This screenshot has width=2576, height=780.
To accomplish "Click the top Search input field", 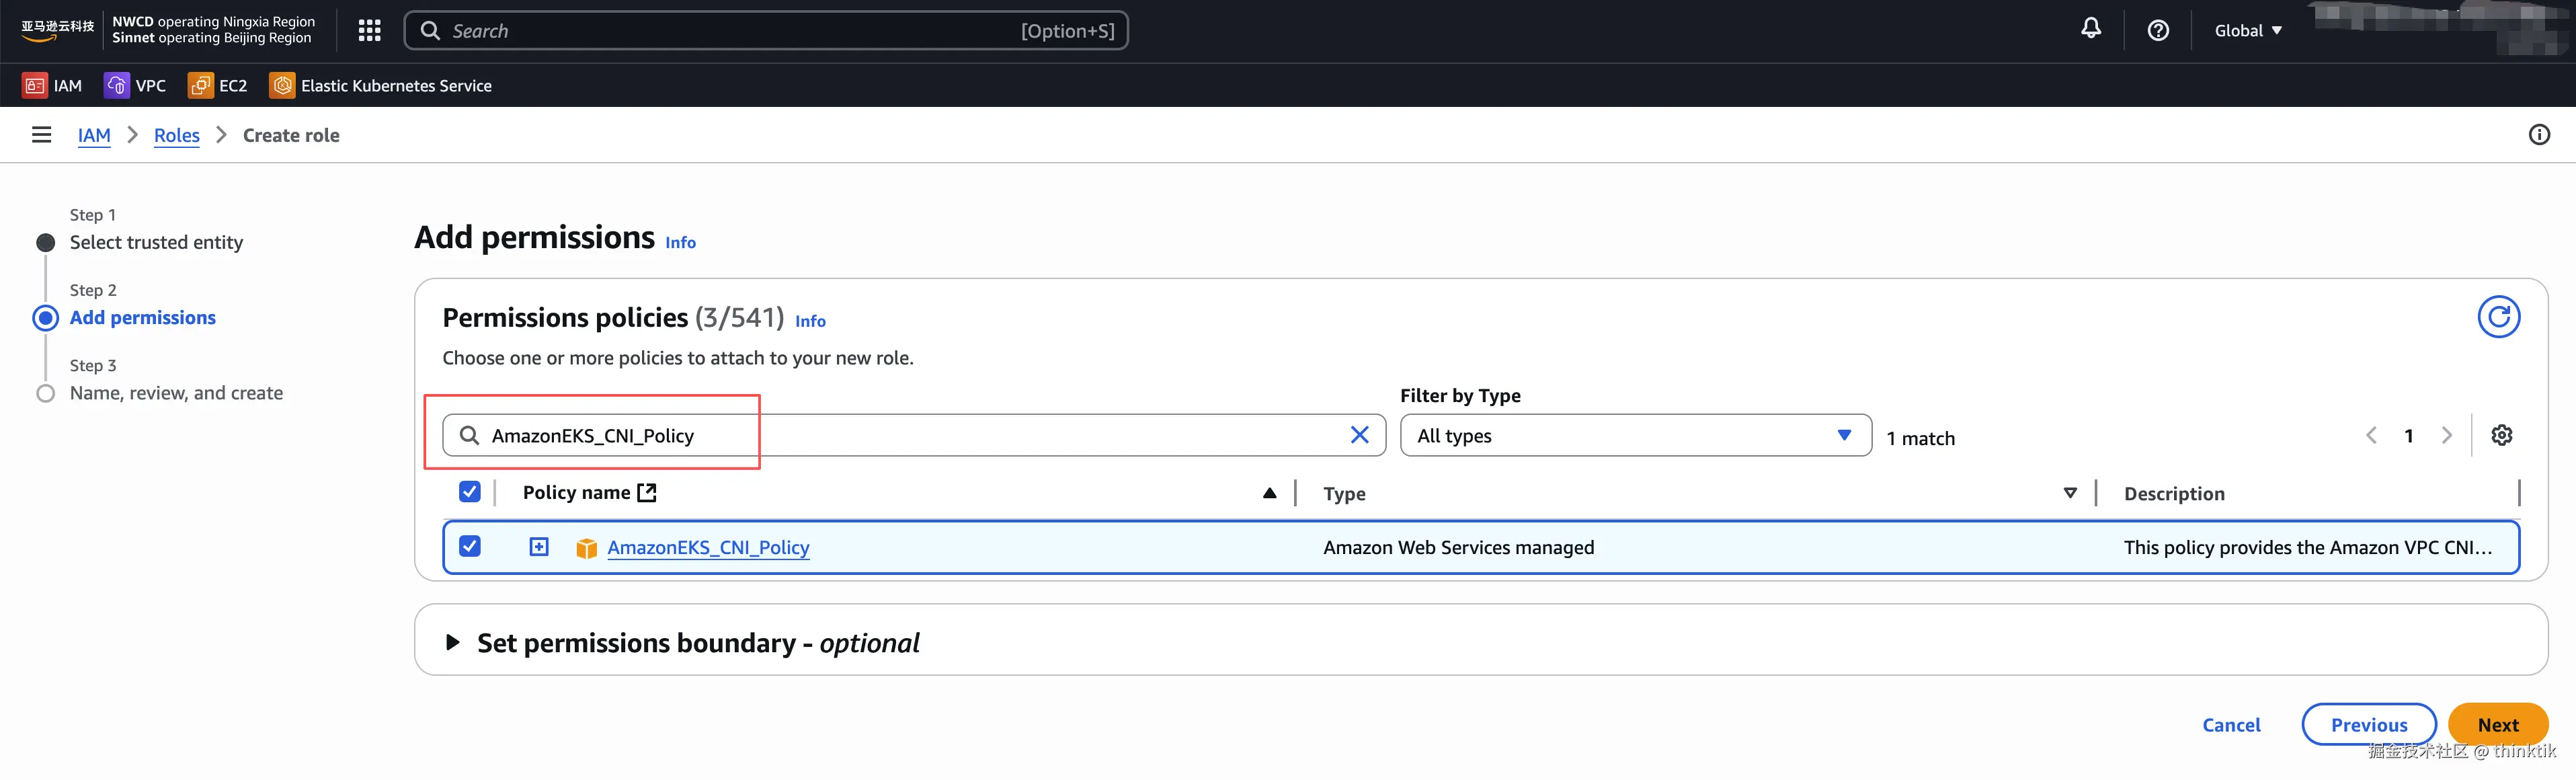I will pos(730,31).
